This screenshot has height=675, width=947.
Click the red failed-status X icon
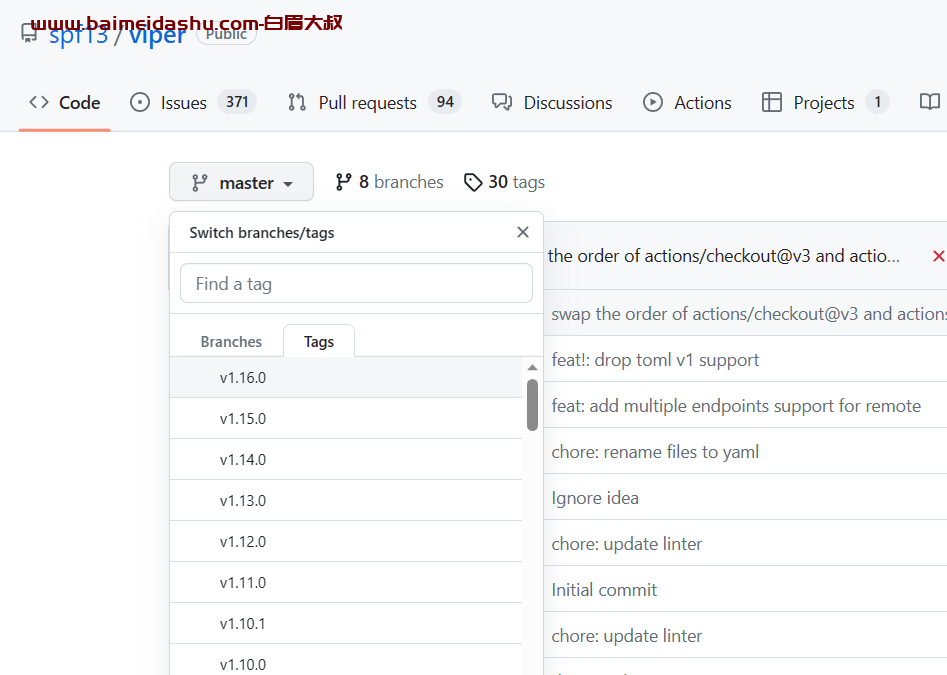[939, 256]
